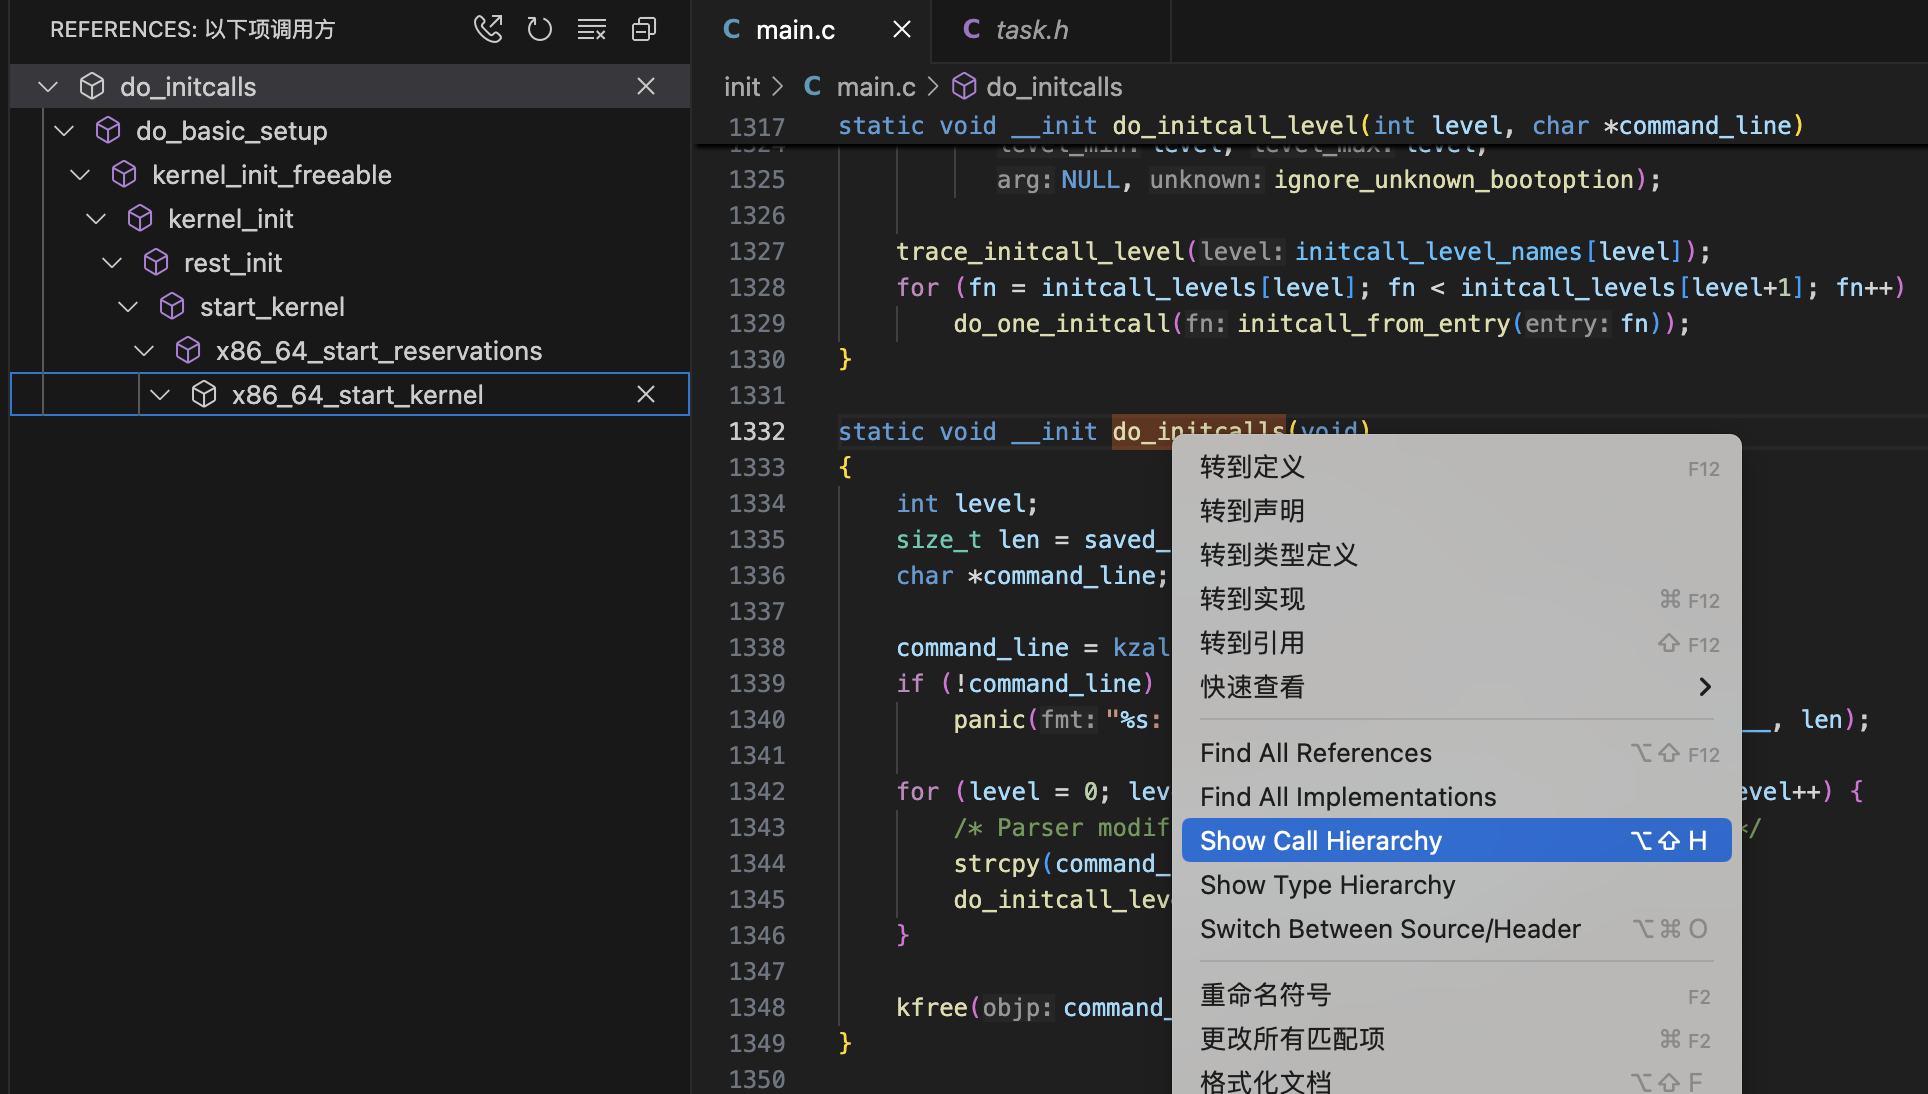Collapse the x86_64_start_reservations node
Screen dimensions: 1928x1094
coord(144,351)
